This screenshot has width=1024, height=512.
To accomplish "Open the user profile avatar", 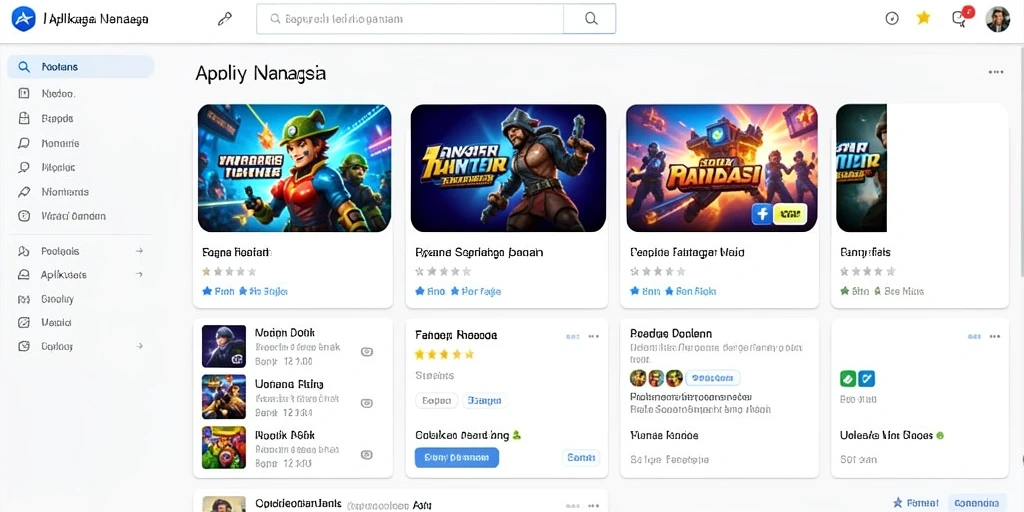I will tap(997, 19).
